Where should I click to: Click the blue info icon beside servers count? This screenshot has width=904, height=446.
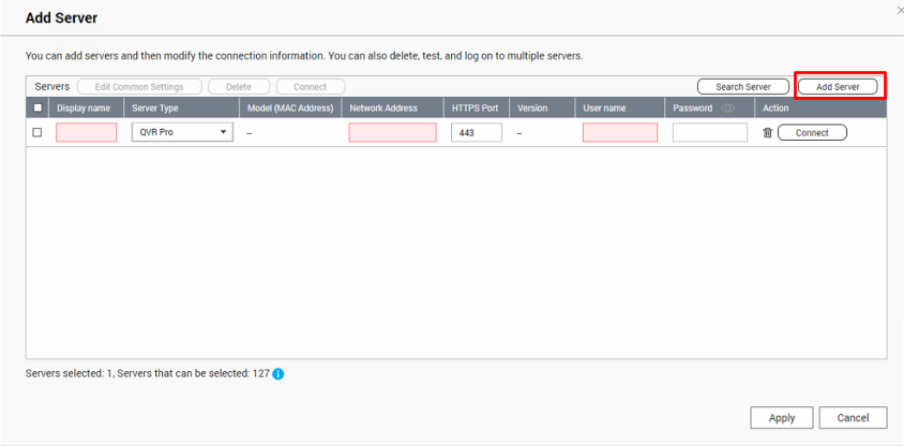(278, 374)
